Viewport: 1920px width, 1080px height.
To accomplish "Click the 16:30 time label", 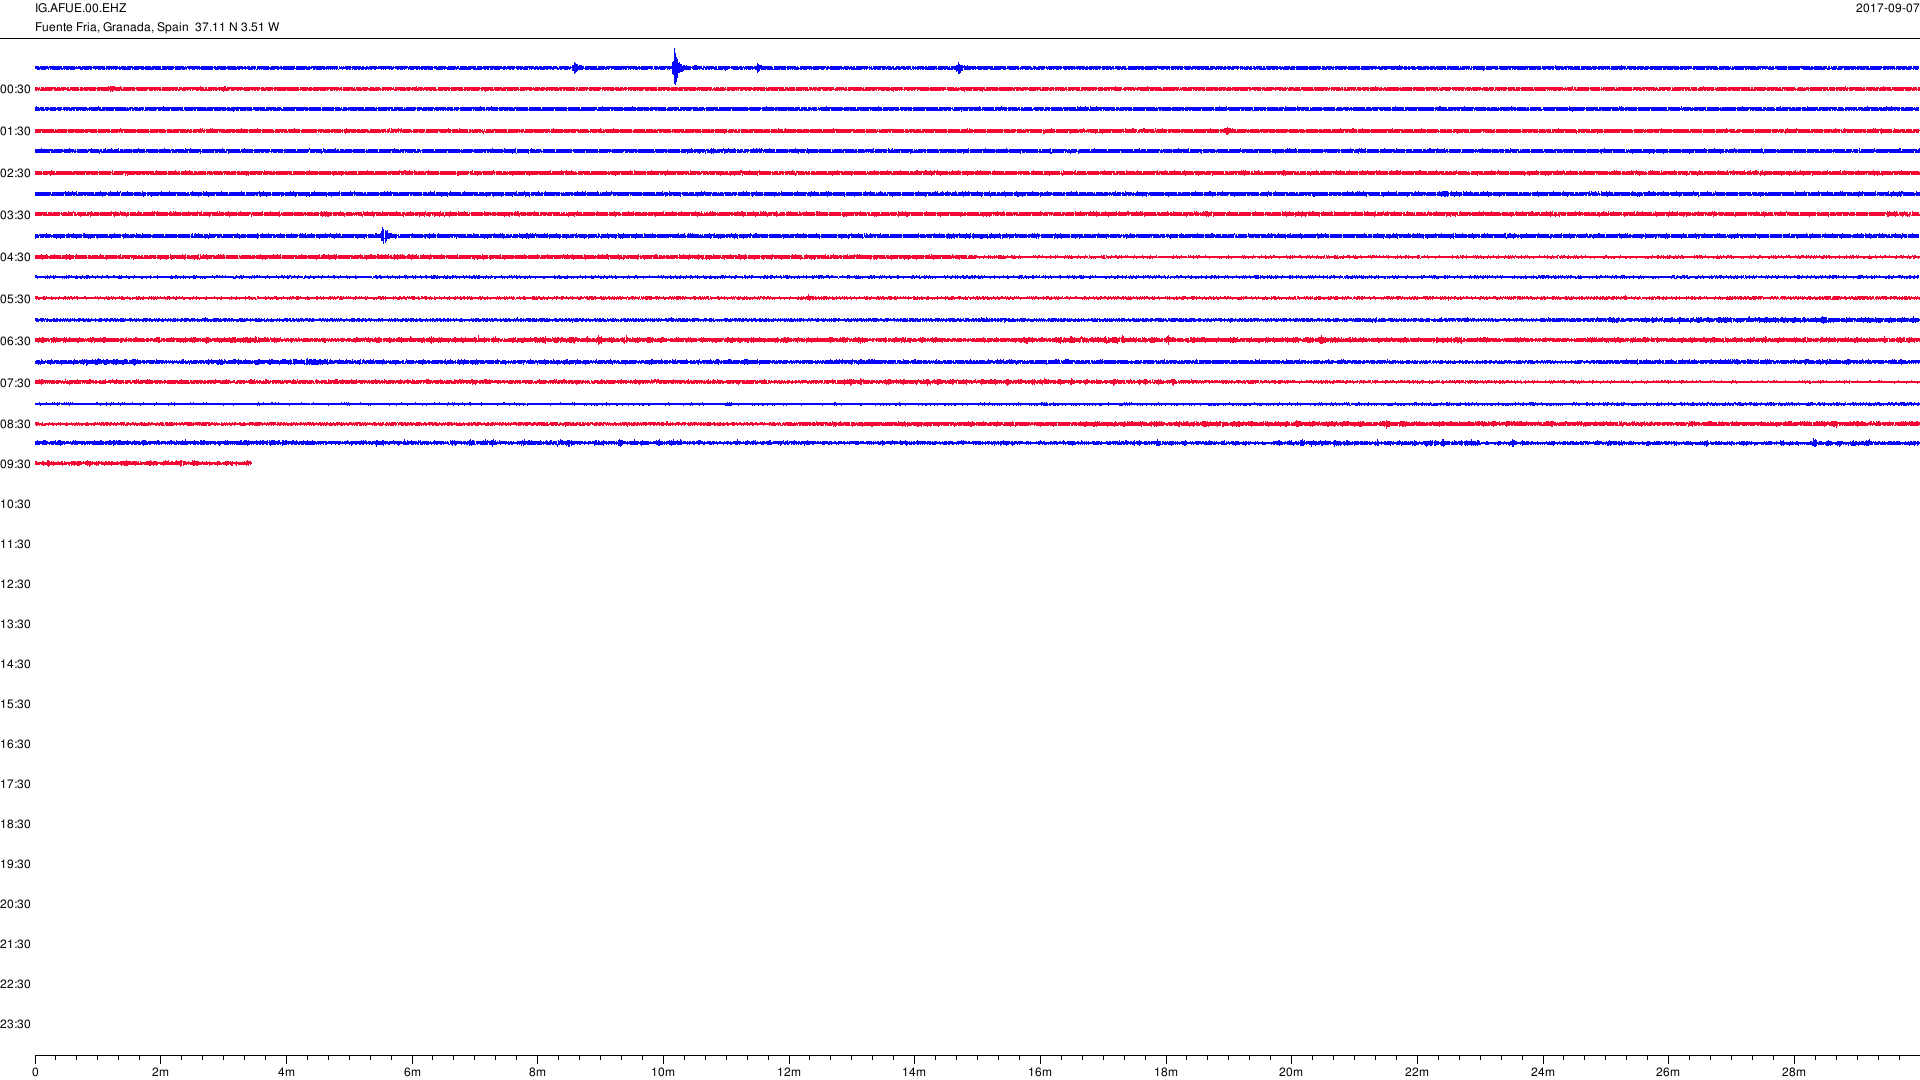I will point(15,744).
